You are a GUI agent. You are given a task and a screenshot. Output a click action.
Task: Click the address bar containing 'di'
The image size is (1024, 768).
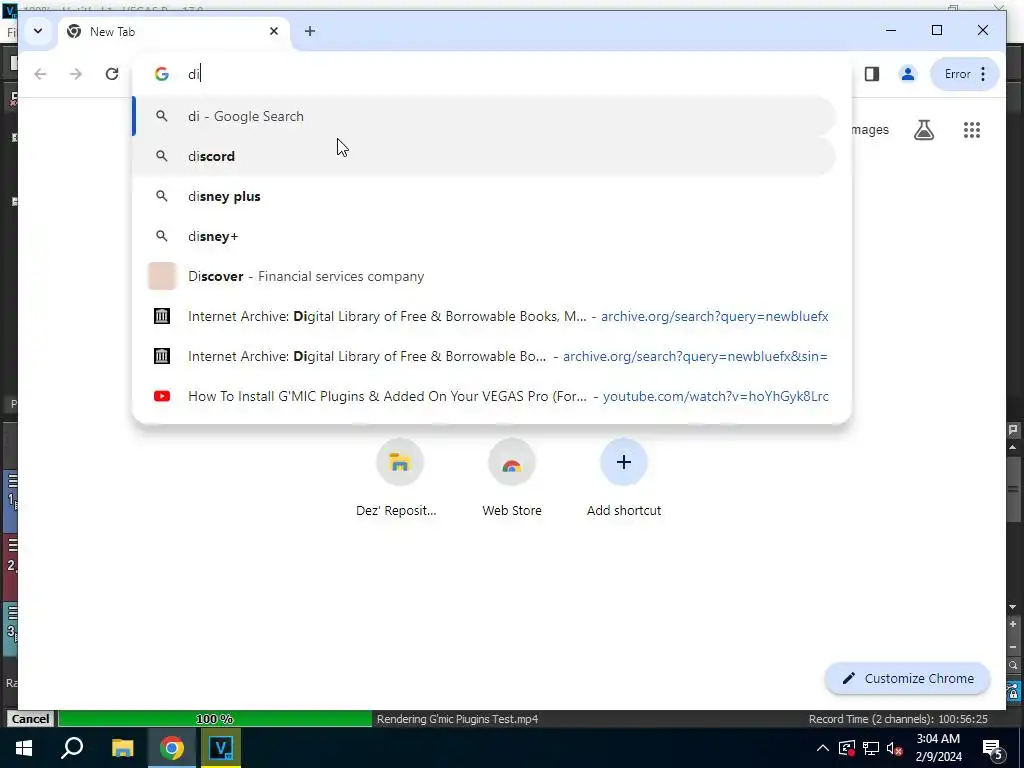click(491, 74)
